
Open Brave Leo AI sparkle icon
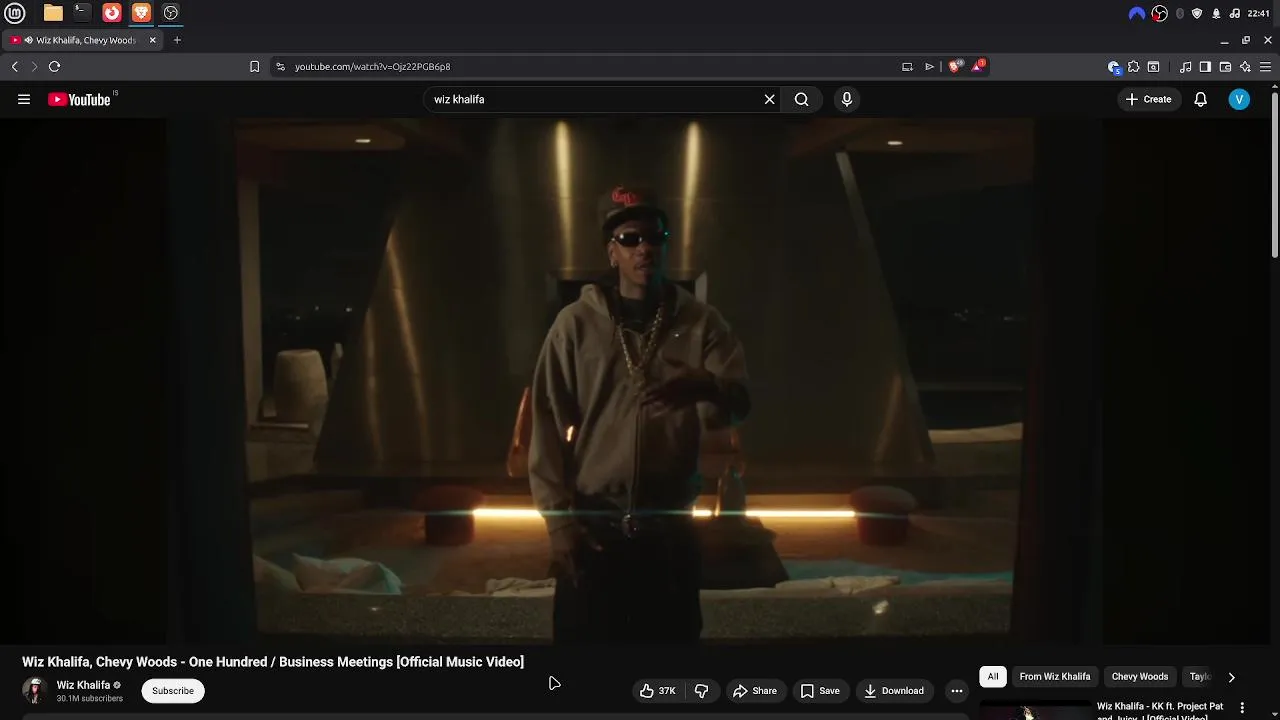pos(1245,66)
